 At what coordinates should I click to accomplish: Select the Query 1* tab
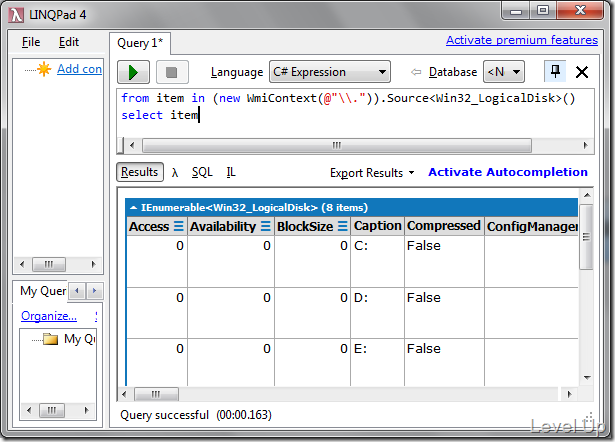140,43
